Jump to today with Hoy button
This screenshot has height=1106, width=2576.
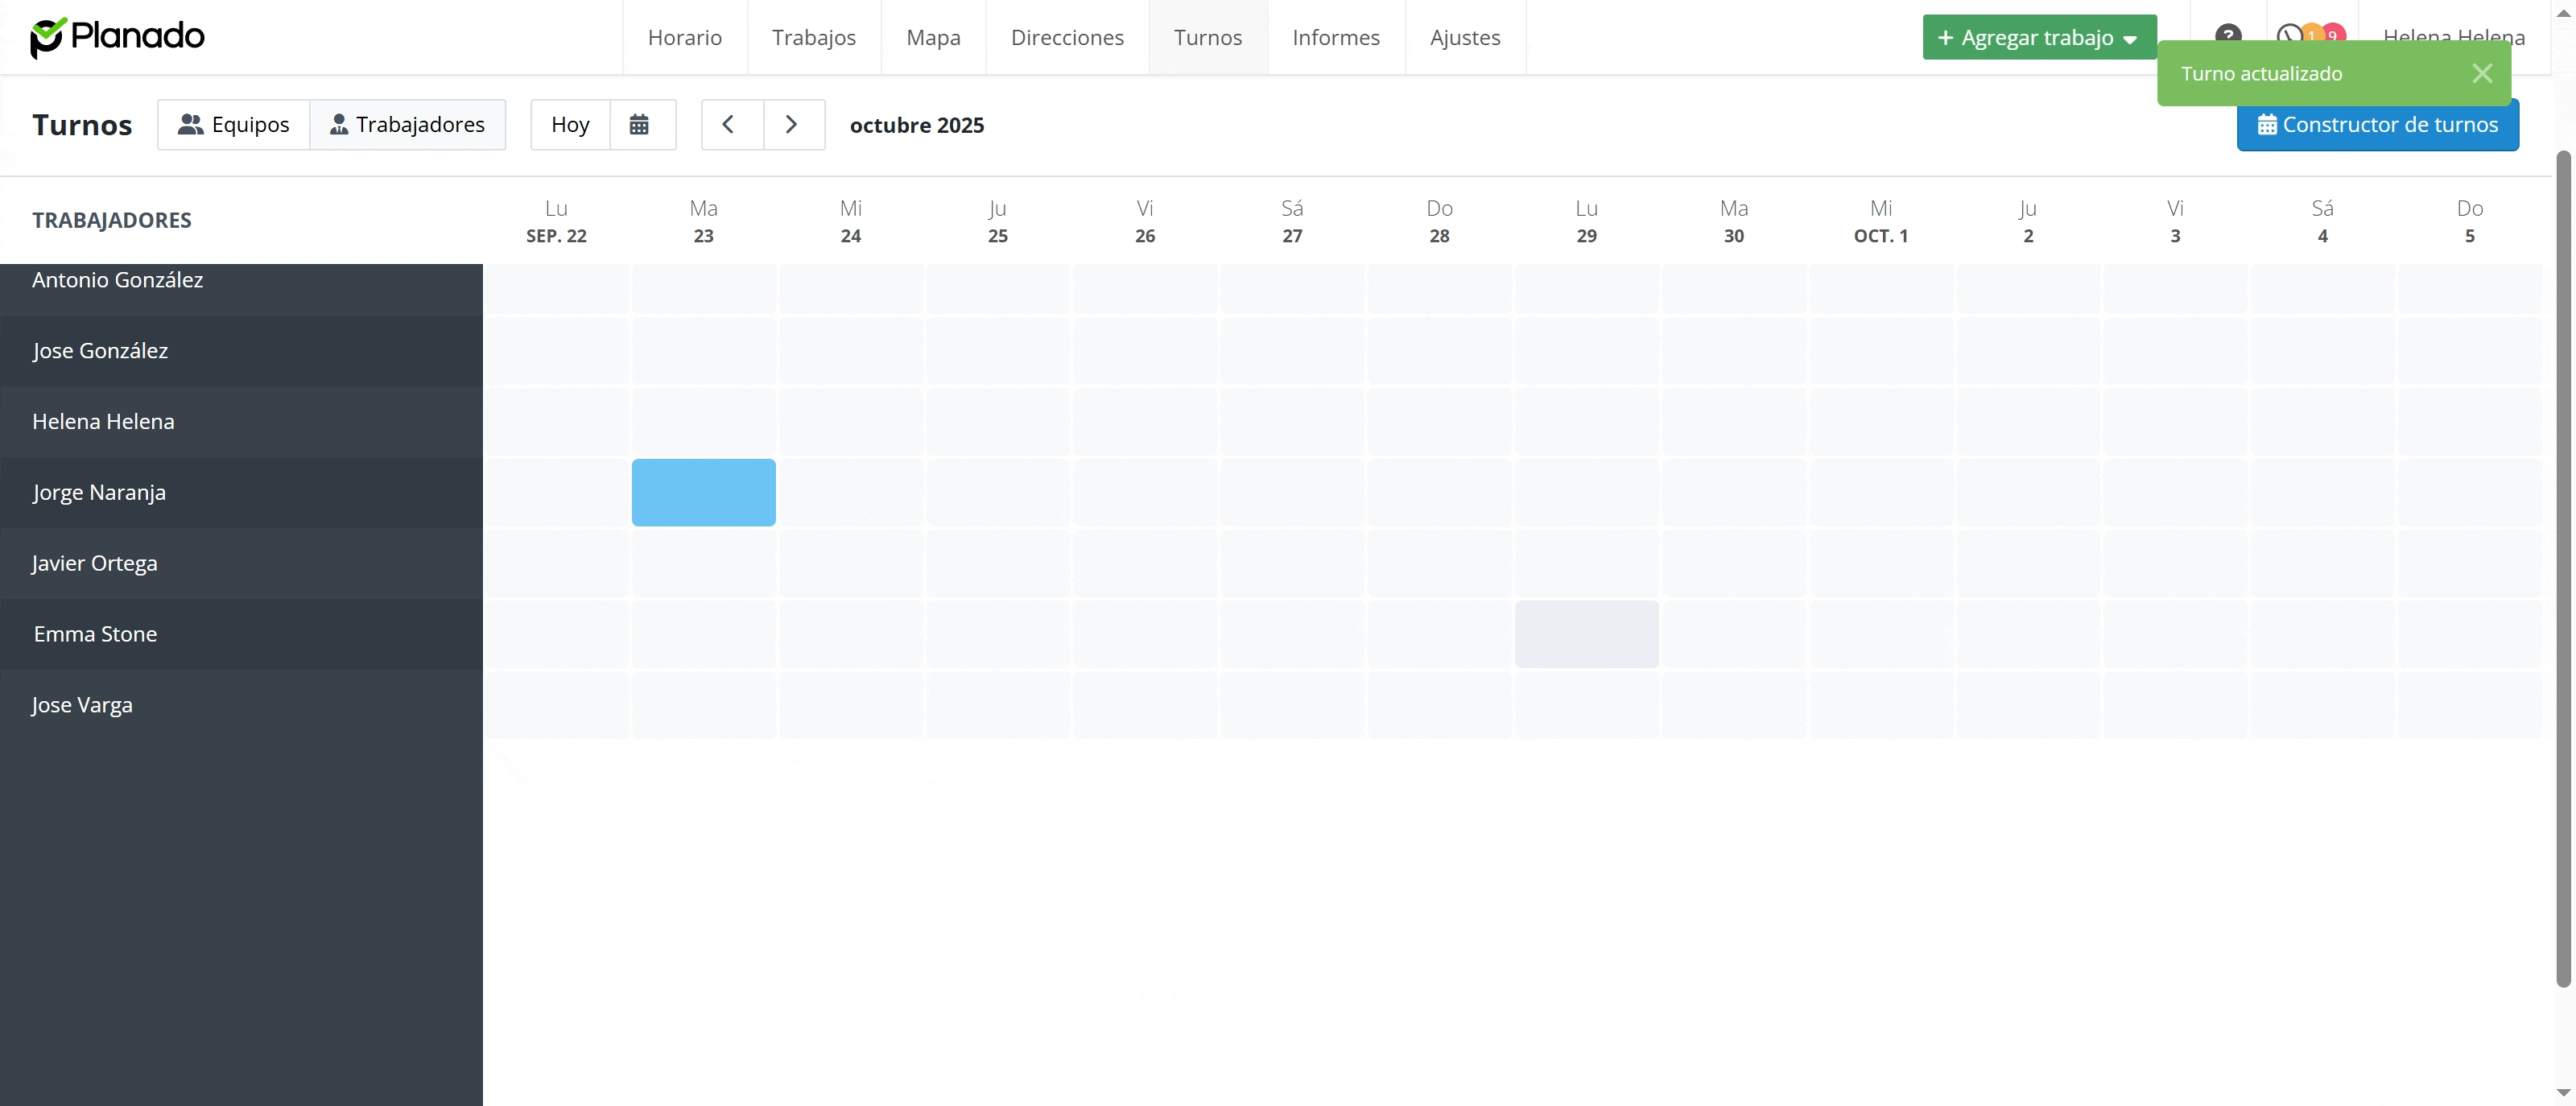[570, 125]
